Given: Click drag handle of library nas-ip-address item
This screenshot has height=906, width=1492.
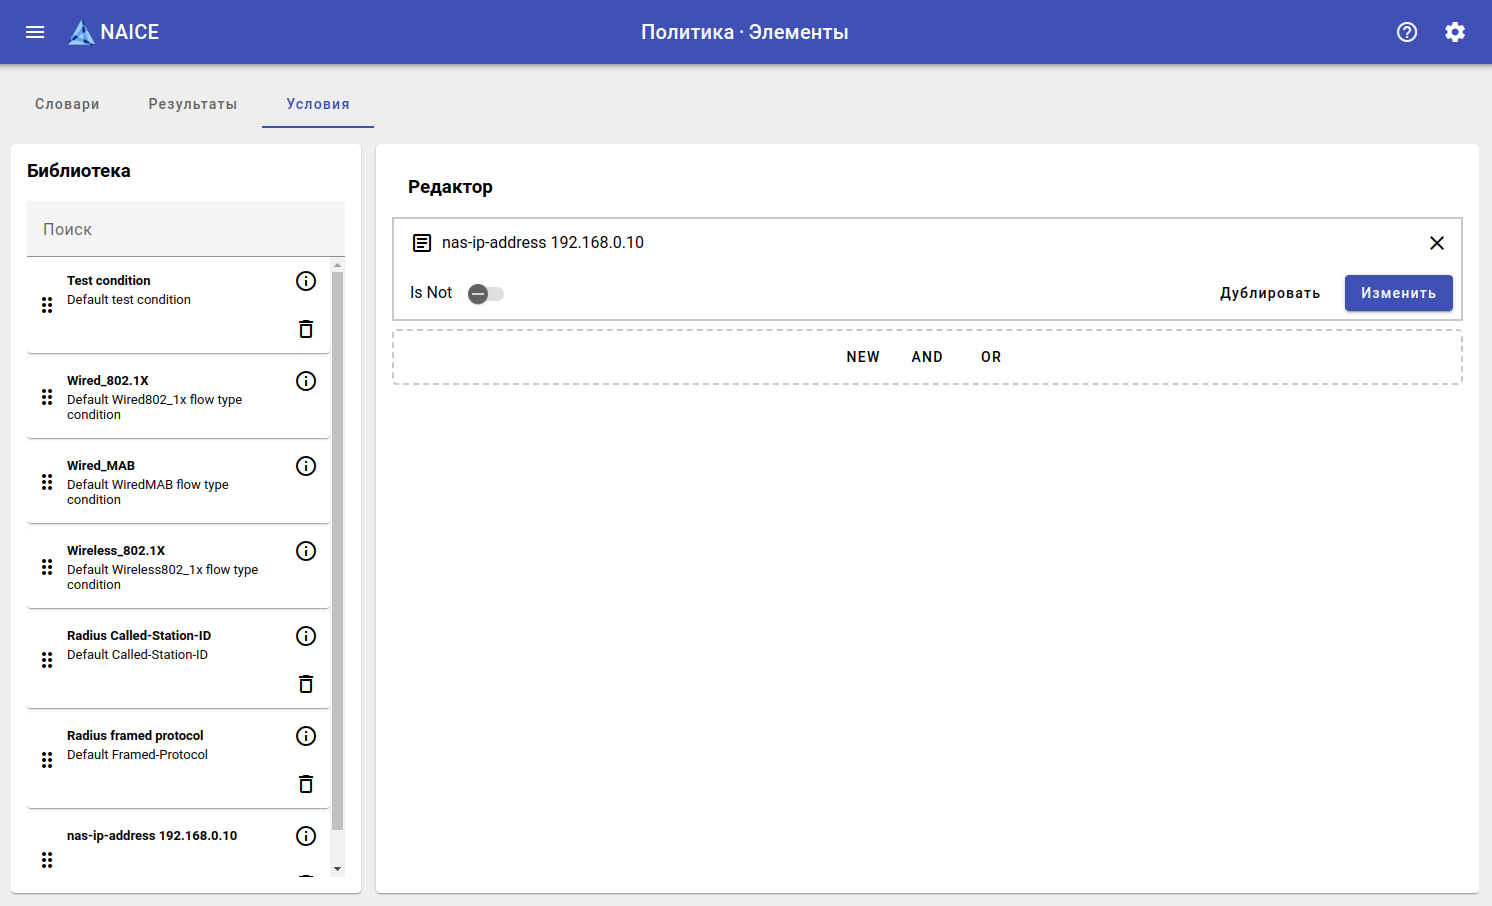Looking at the screenshot, I should coord(47,860).
